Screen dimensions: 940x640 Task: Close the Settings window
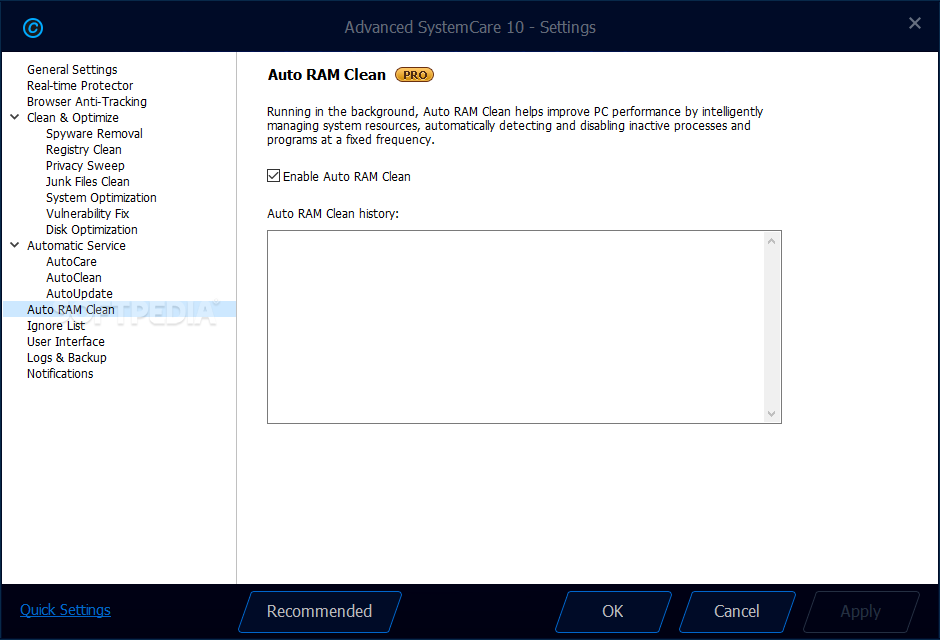(914, 23)
